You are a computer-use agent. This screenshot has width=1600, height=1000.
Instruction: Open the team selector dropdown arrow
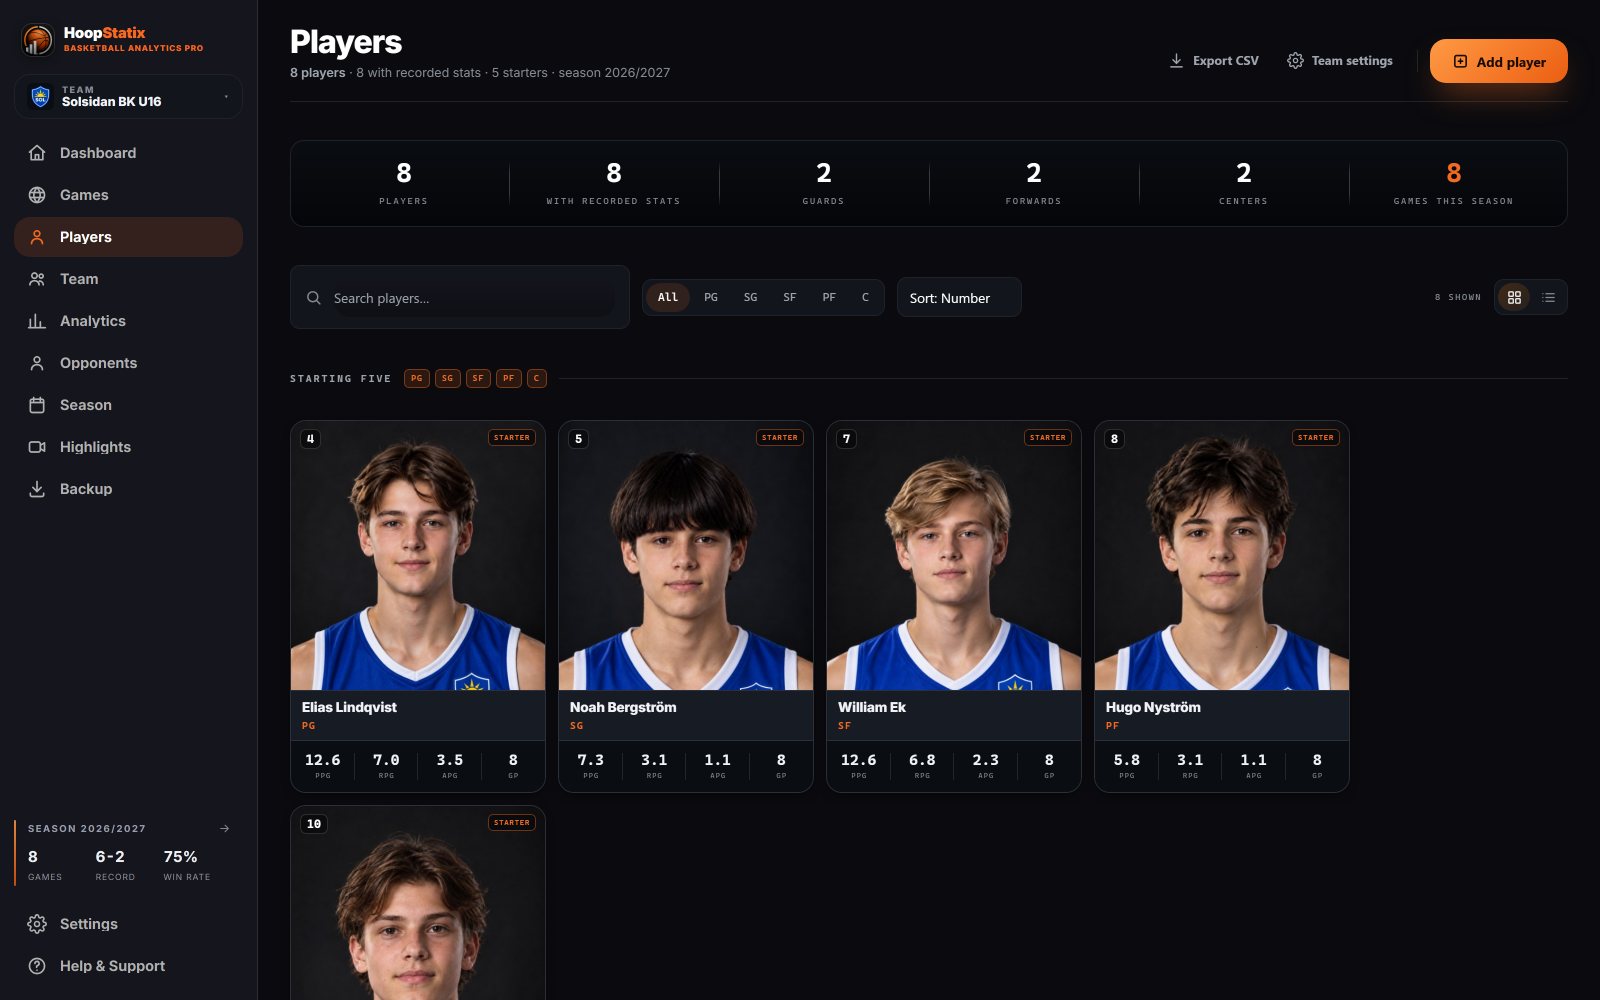[x=226, y=96]
